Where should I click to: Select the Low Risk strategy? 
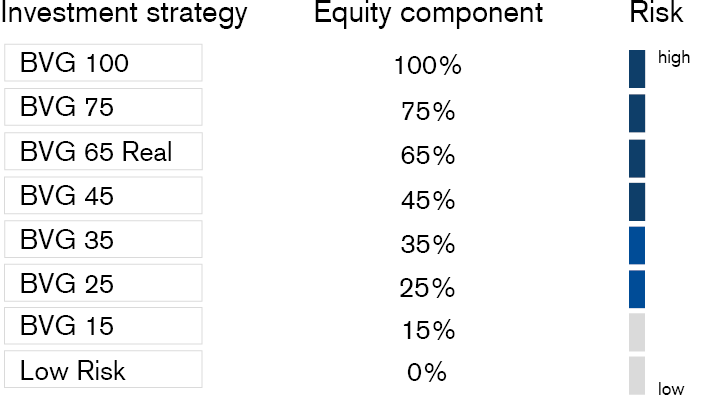pos(103,370)
